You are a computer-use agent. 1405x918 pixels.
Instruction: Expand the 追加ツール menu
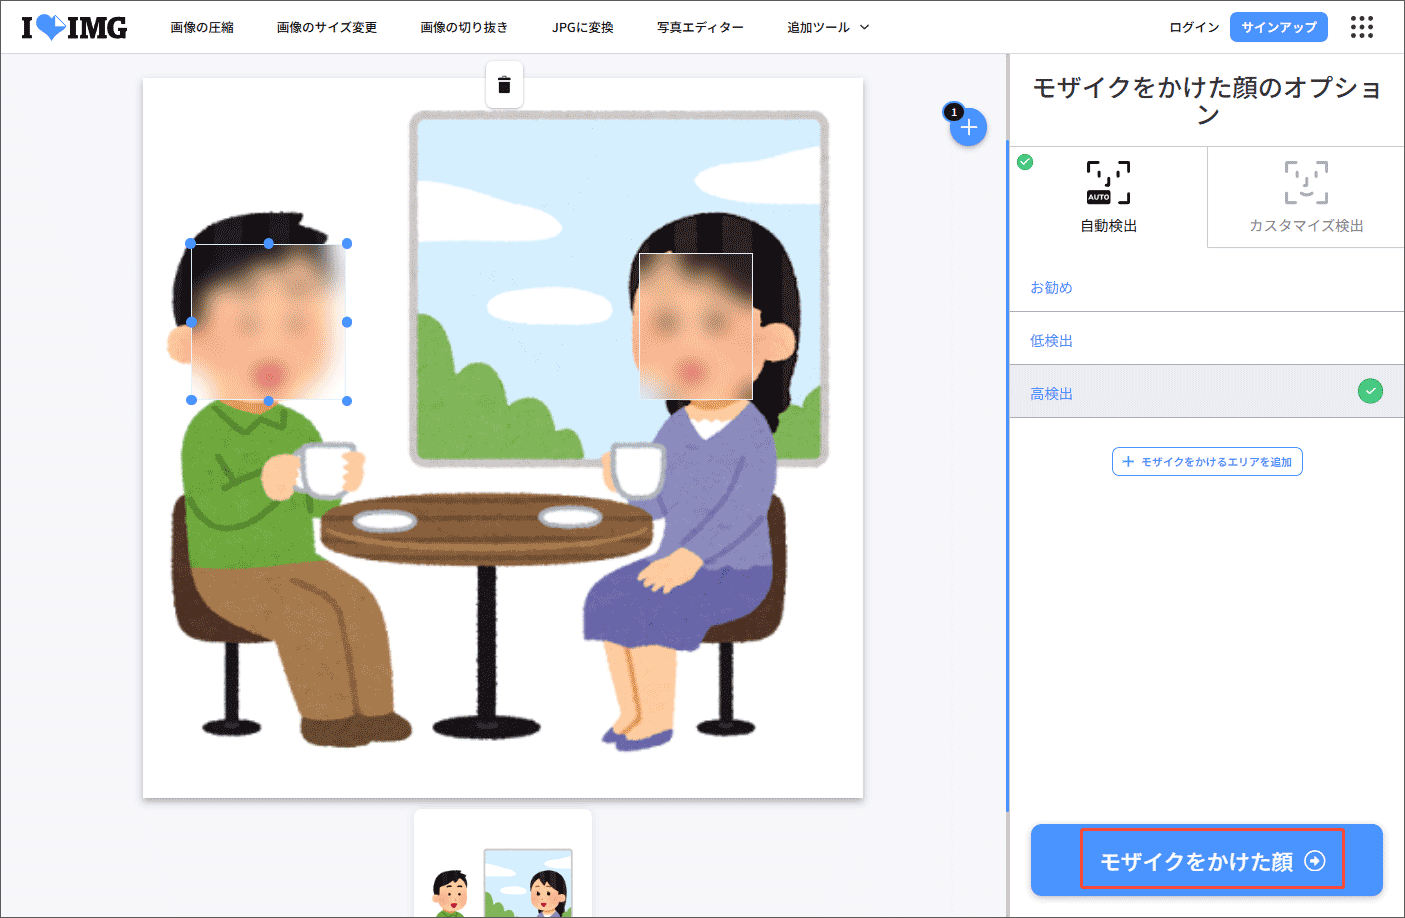click(x=826, y=27)
